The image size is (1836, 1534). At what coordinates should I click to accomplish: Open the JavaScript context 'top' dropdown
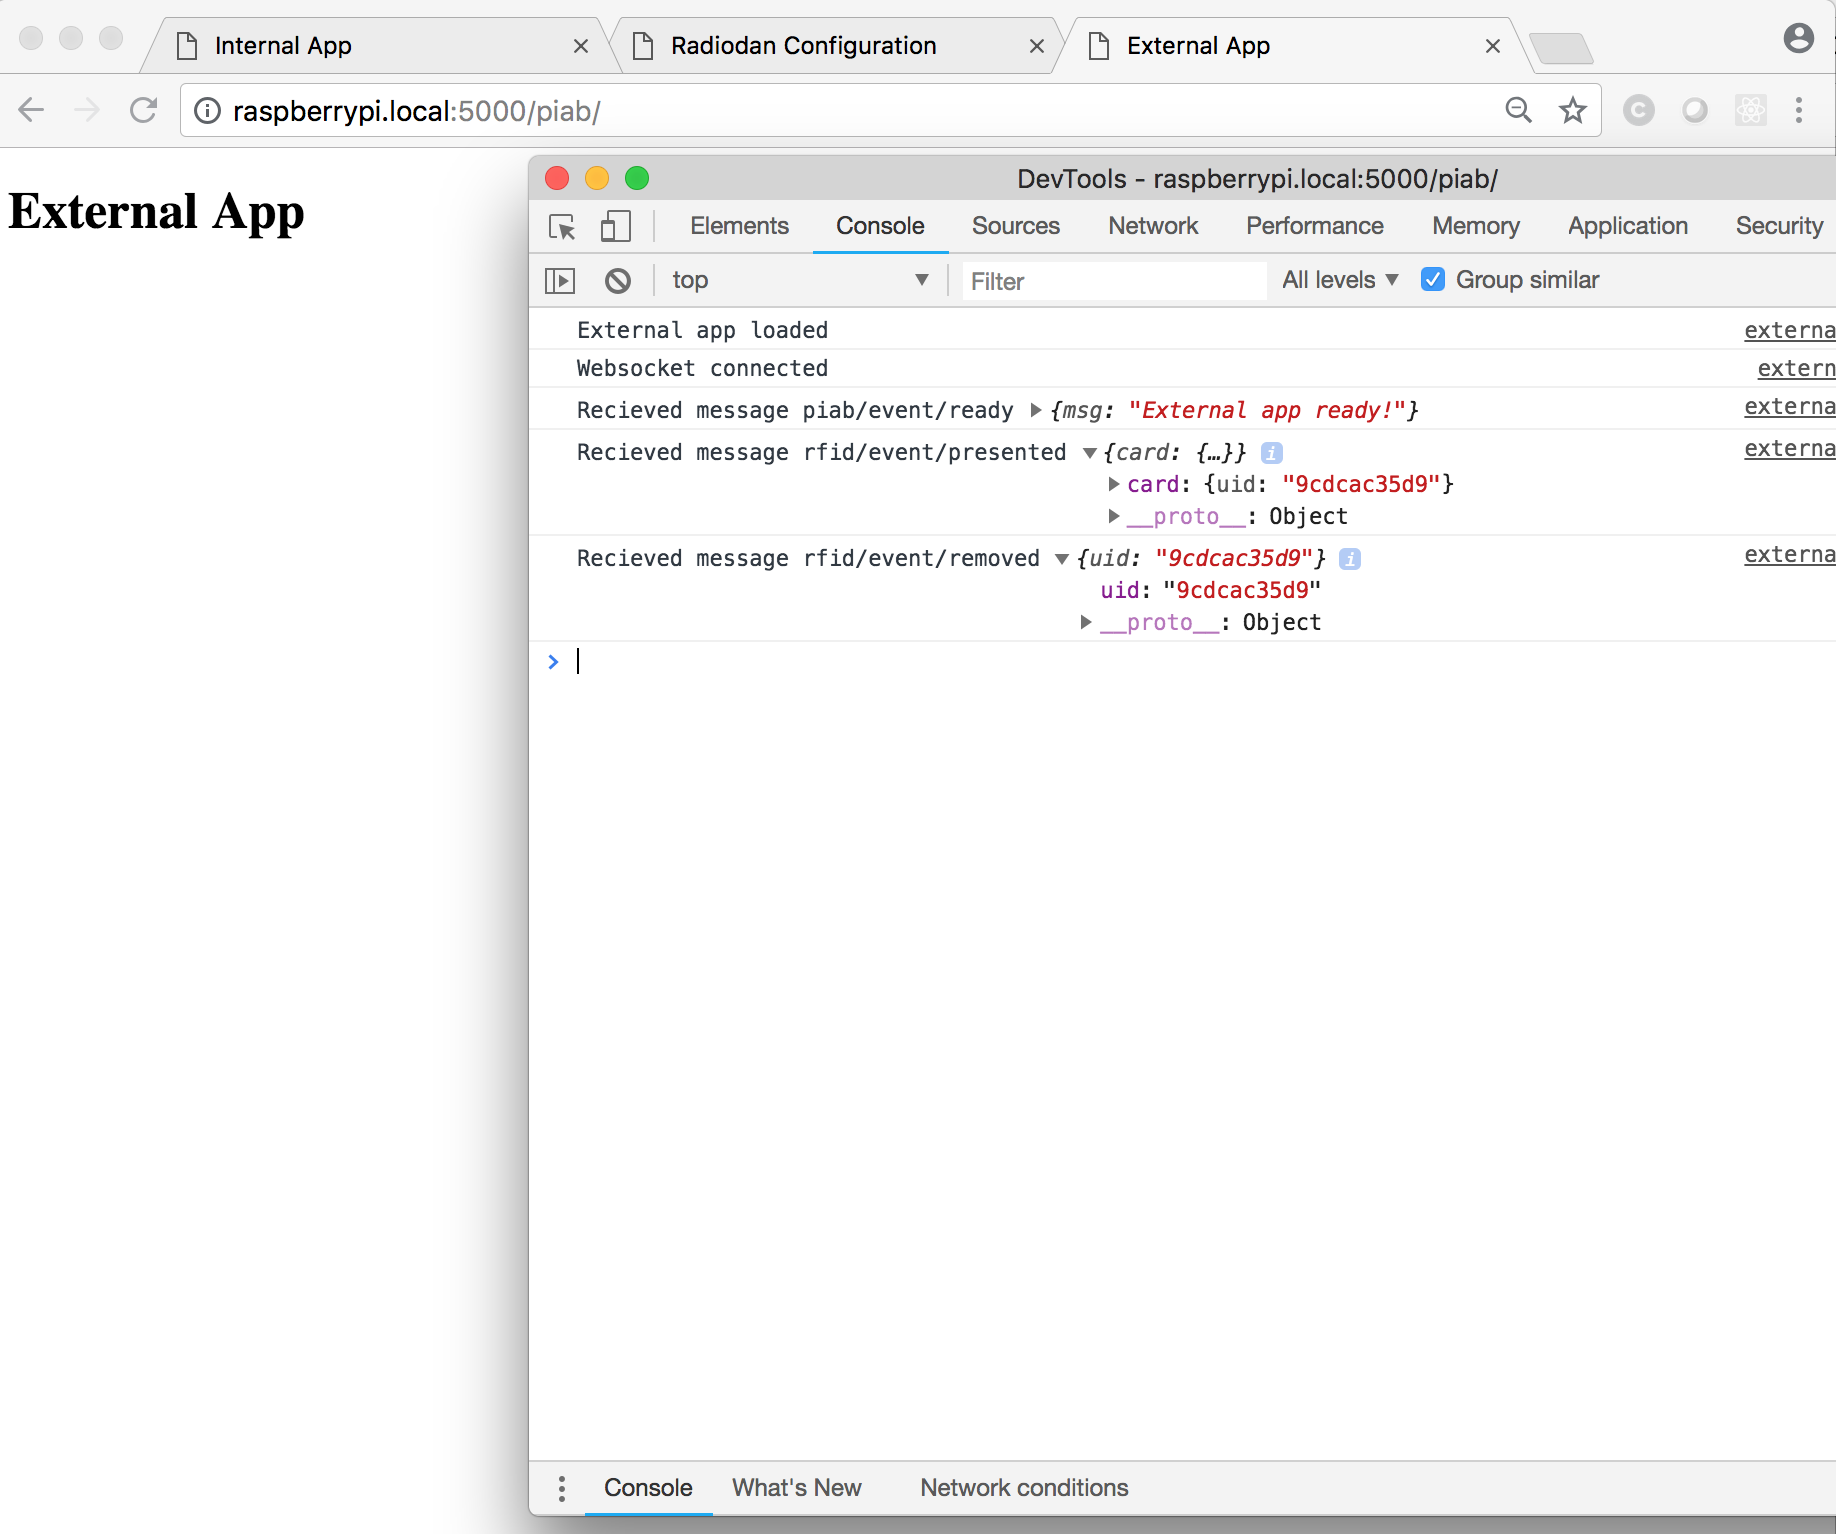[800, 281]
